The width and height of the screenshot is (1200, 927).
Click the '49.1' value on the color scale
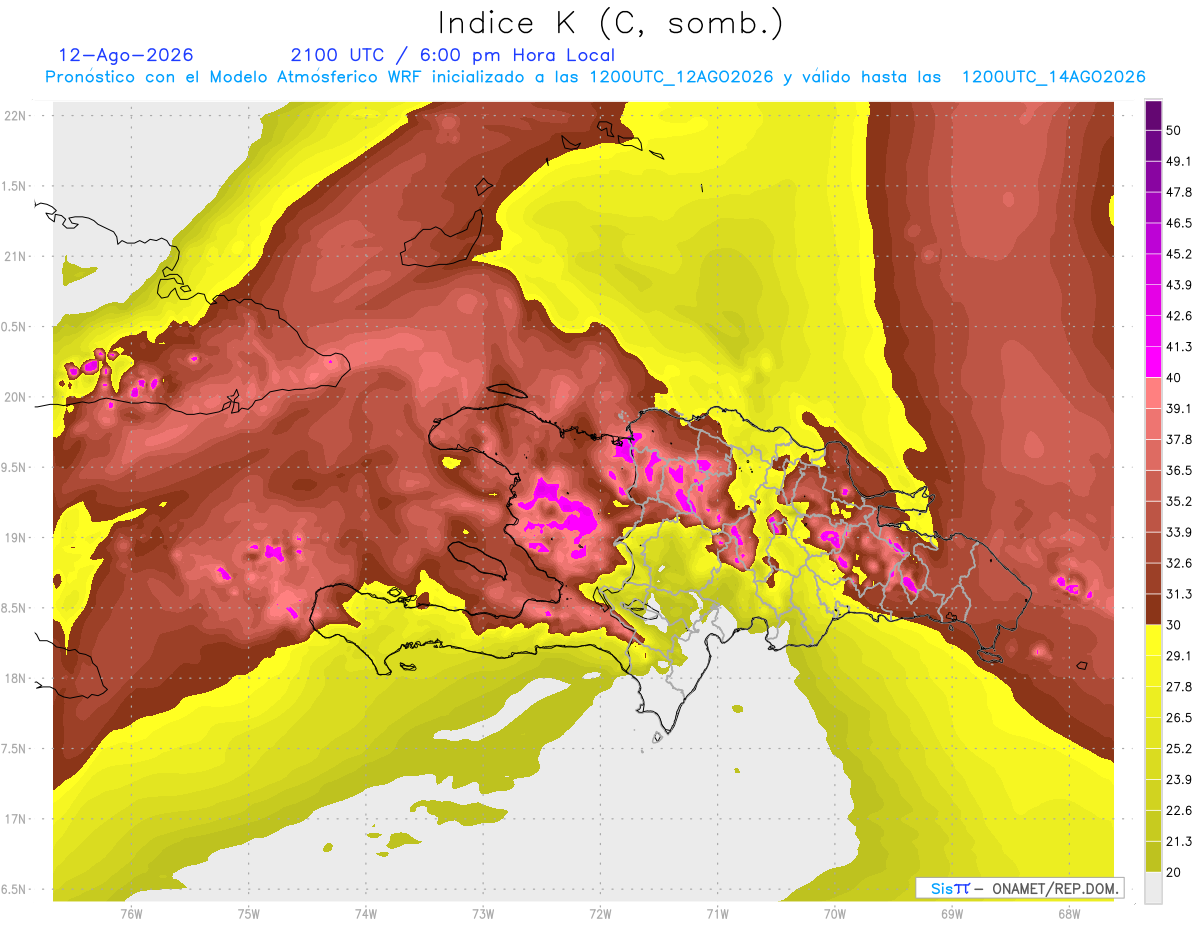click(x=1179, y=162)
